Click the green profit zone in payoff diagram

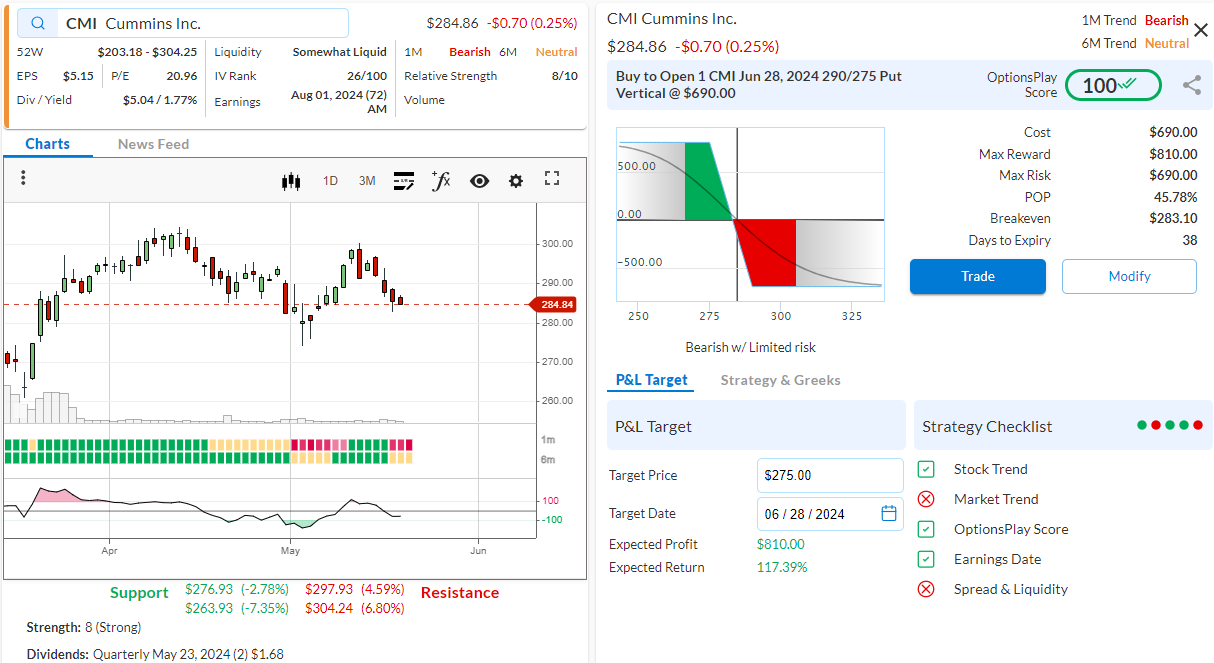[706, 180]
